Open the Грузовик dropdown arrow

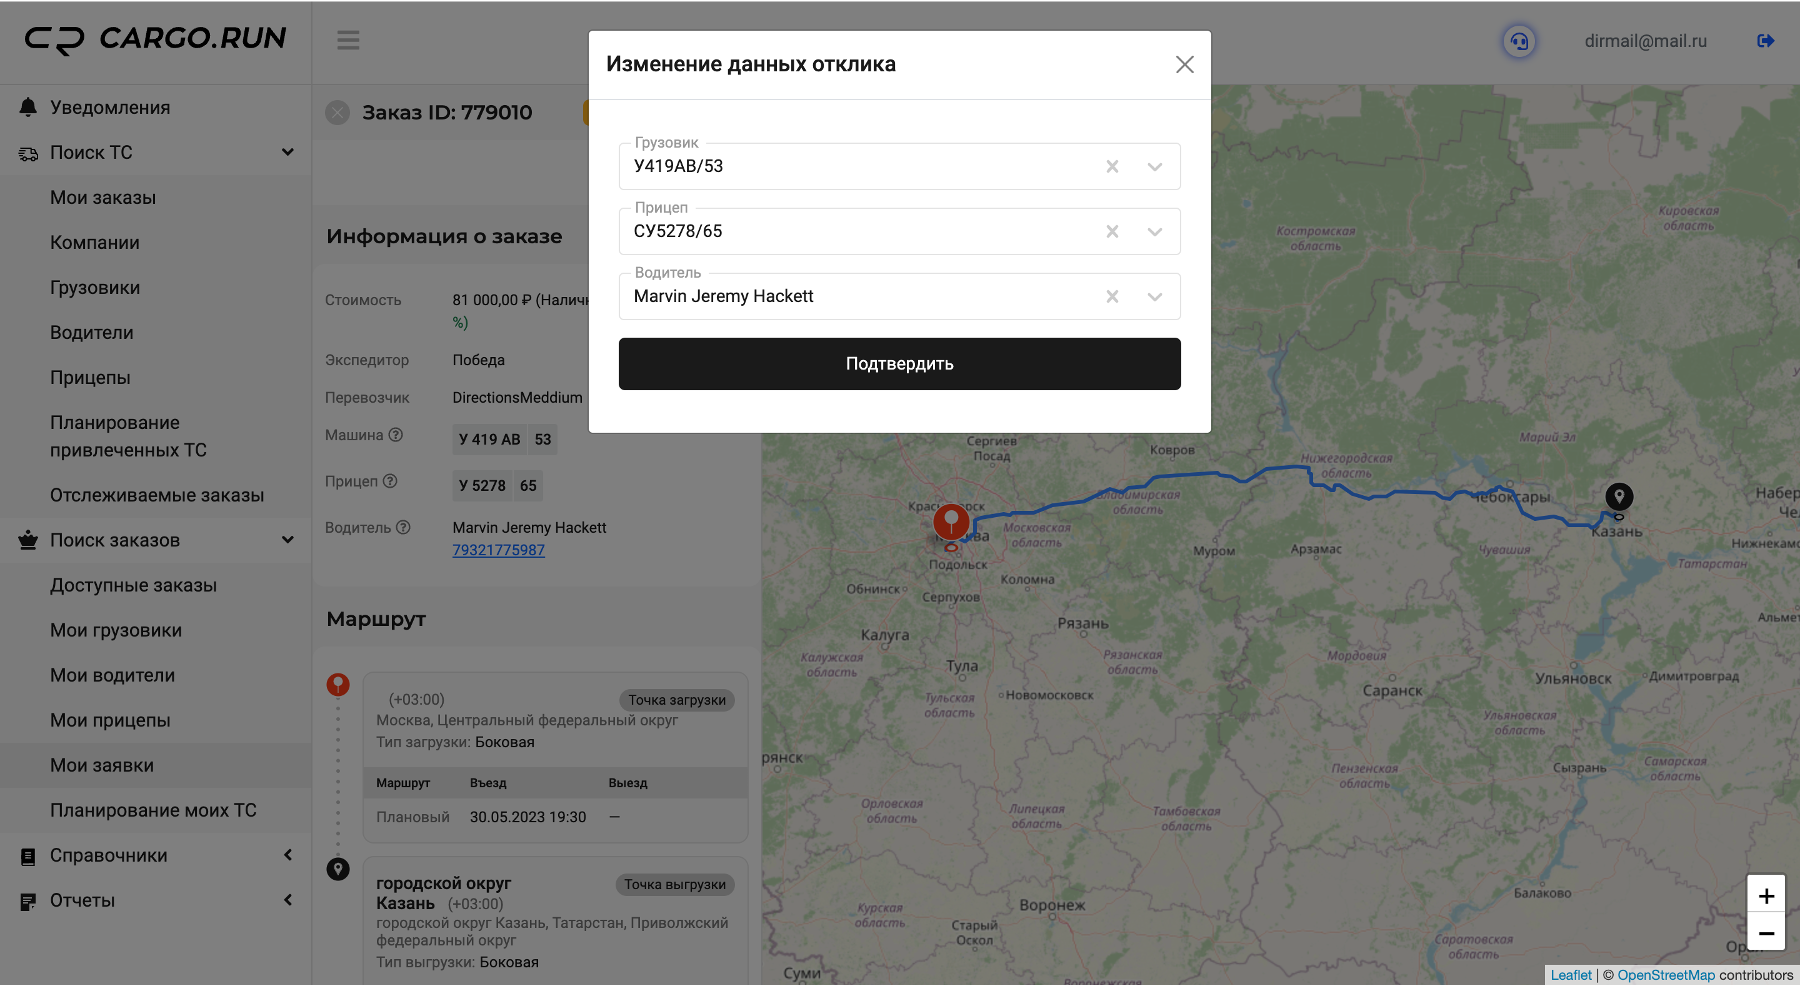[x=1155, y=167]
